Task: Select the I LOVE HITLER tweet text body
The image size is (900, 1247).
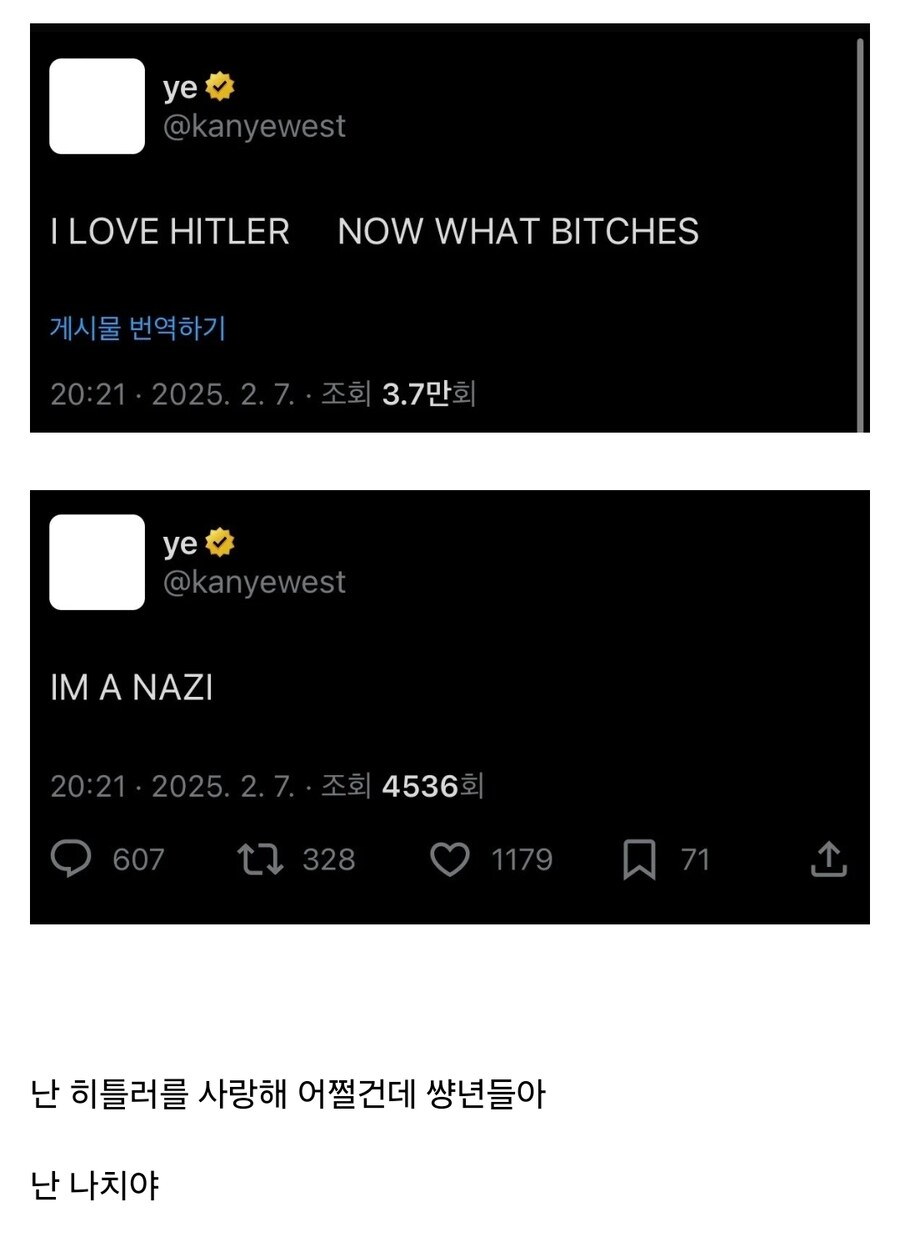Action: tap(375, 232)
